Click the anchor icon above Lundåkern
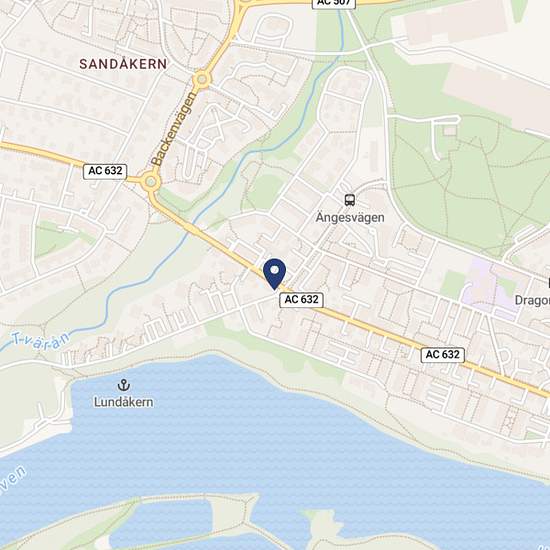 point(123,385)
